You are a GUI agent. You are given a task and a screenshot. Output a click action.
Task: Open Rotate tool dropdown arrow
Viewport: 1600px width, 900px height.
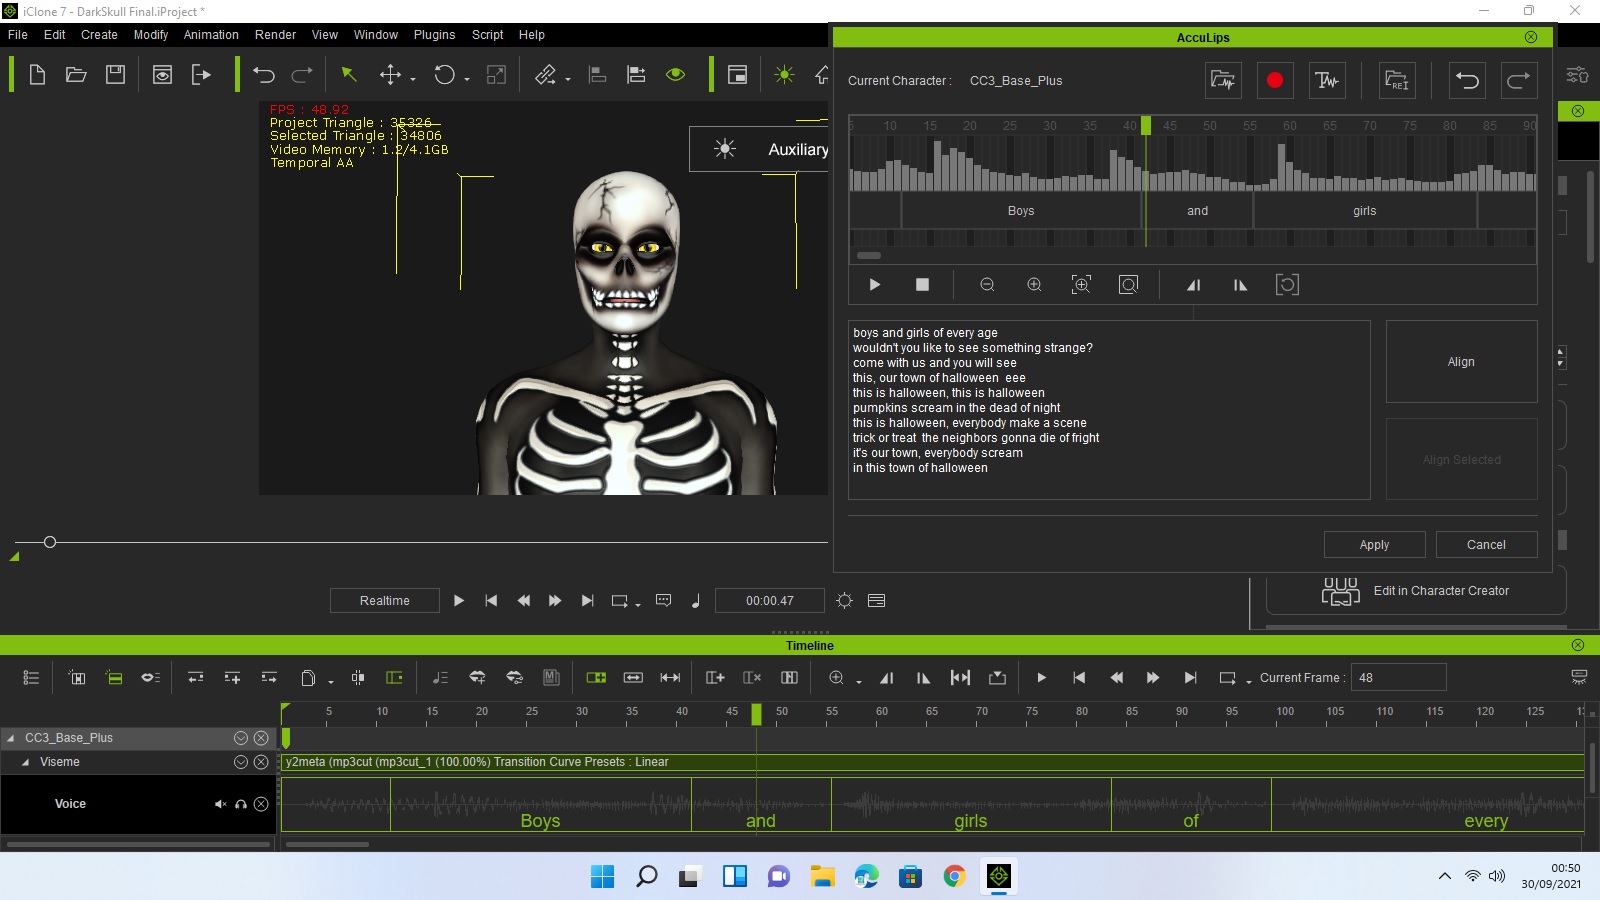pyautogui.click(x=467, y=79)
